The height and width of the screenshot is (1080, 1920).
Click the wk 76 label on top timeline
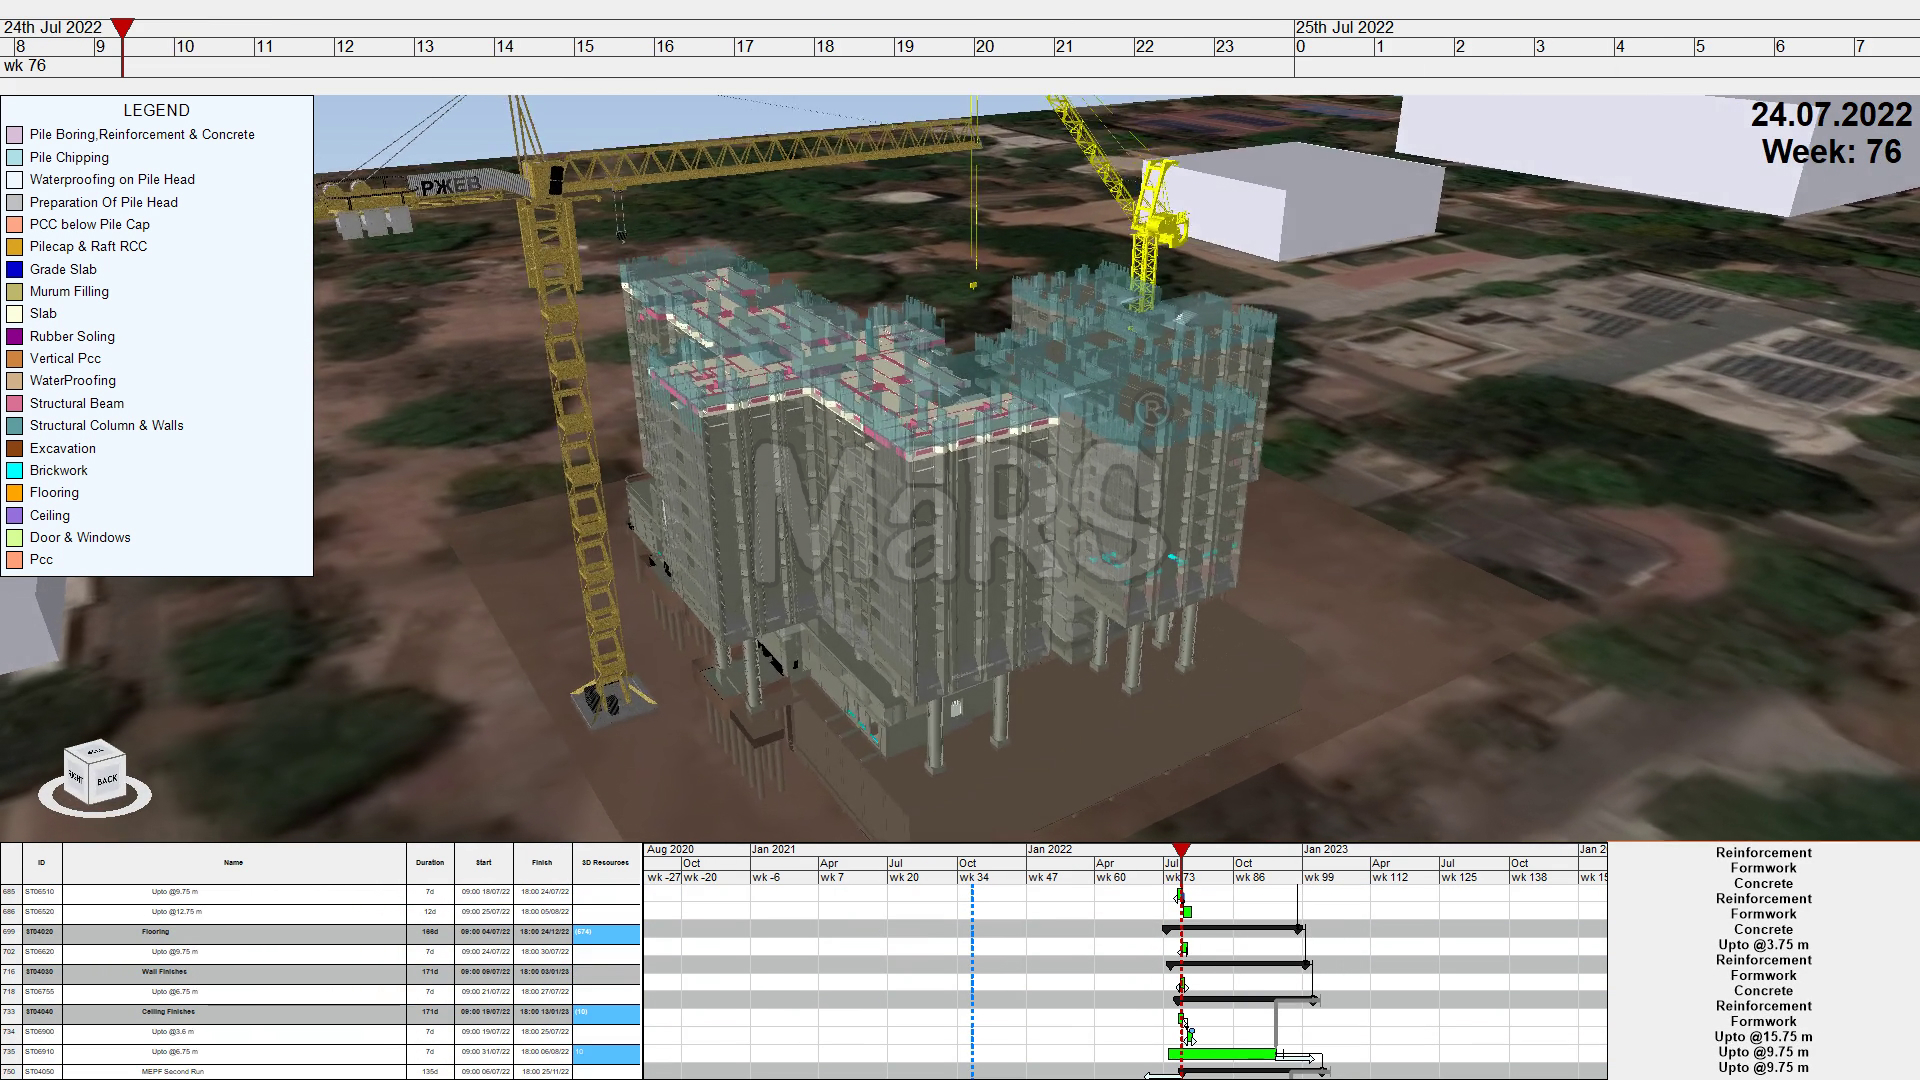[x=25, y=66]
